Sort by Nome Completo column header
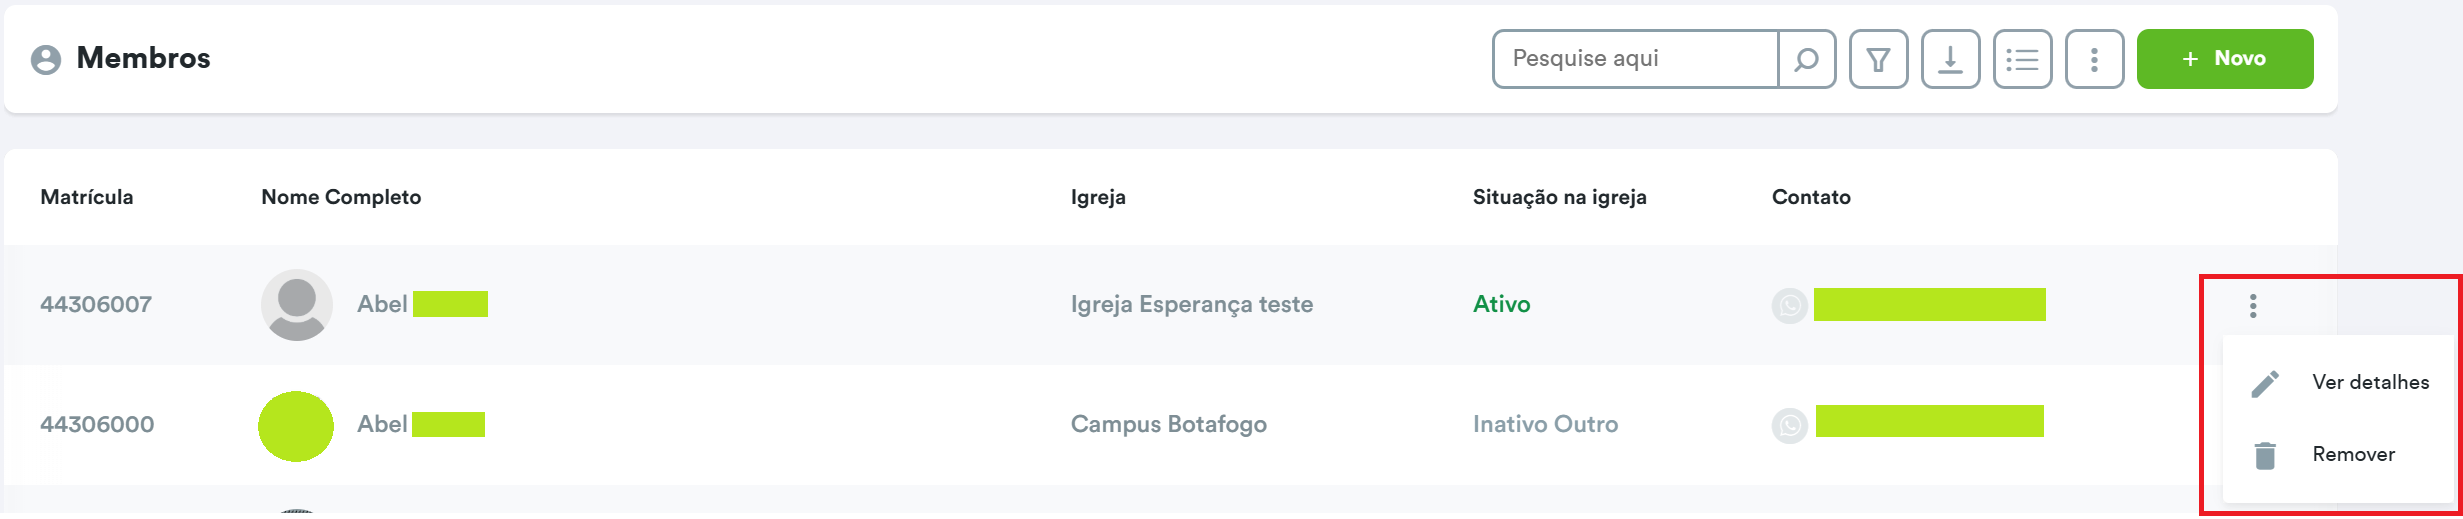This screenshot has width=2463, height=519. pyautogui.click(x=341, y=197)
